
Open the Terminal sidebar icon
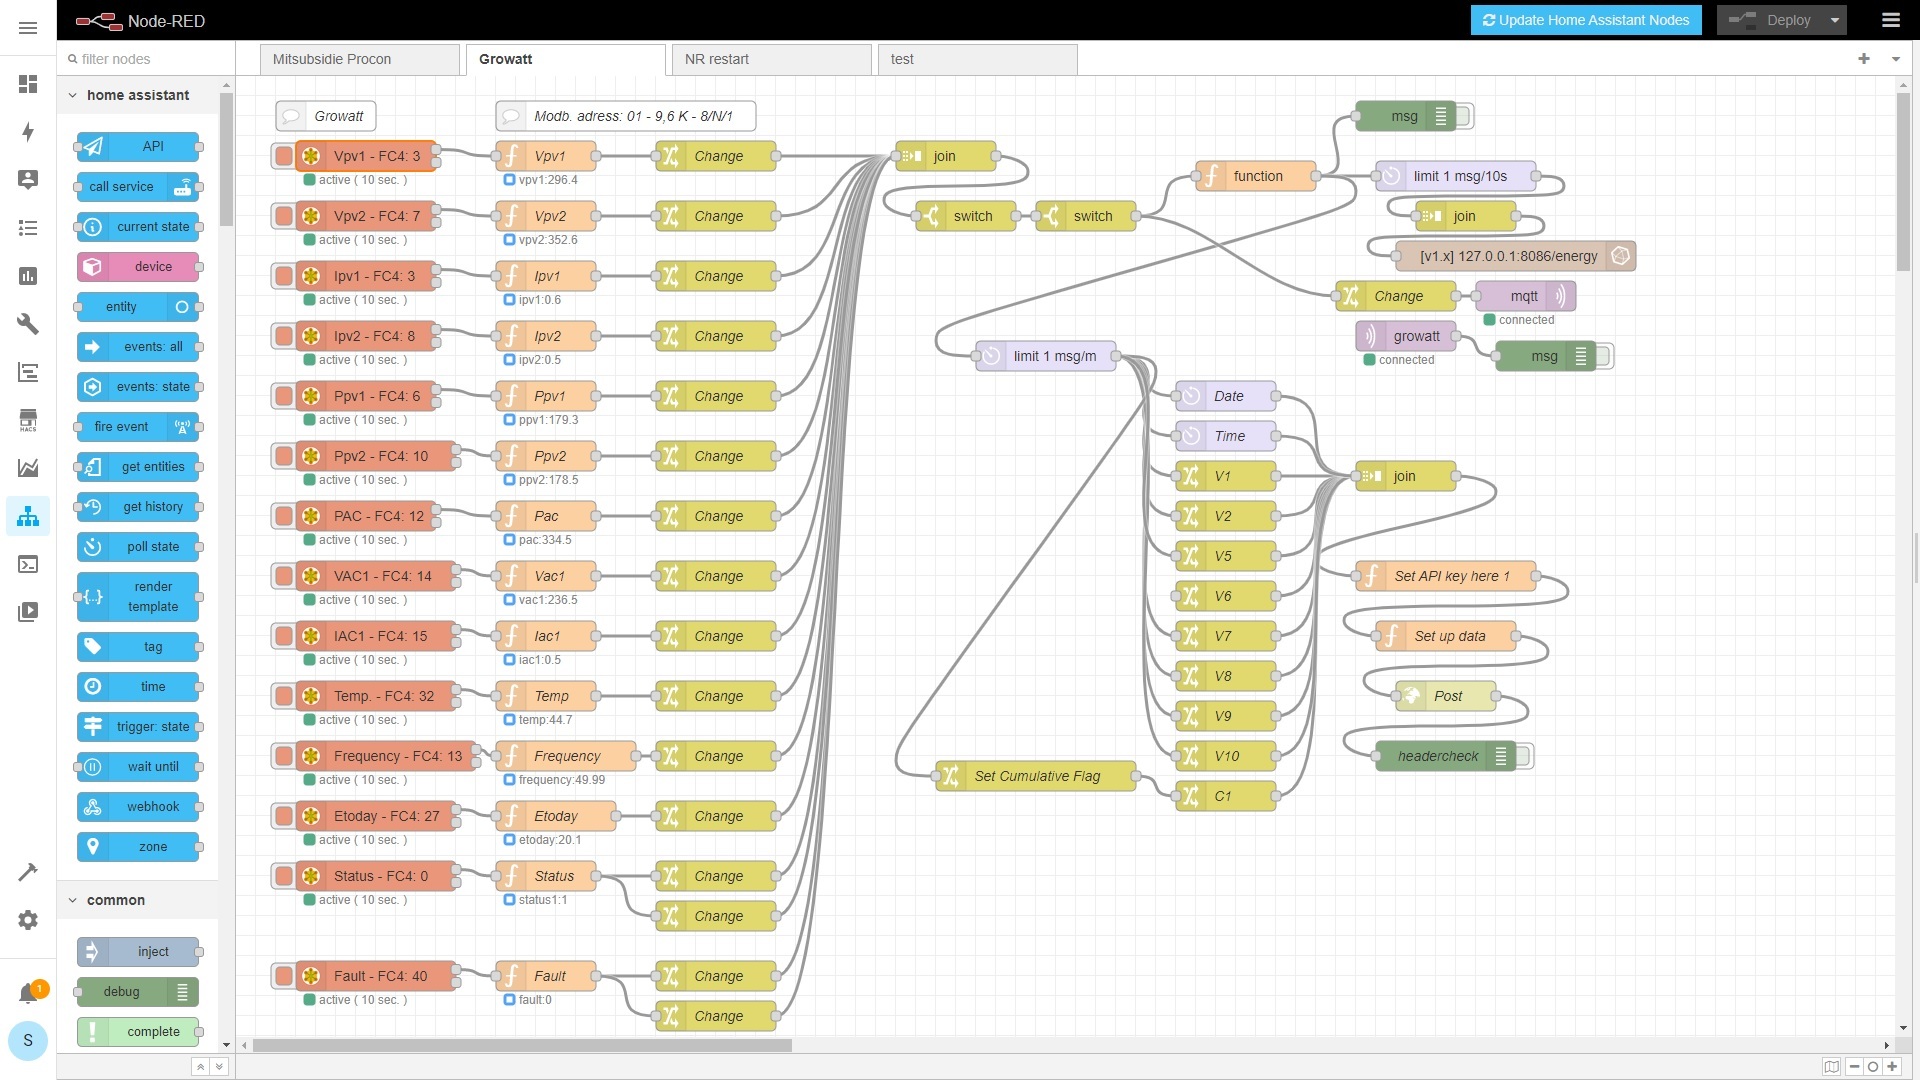tap(28, 565)
